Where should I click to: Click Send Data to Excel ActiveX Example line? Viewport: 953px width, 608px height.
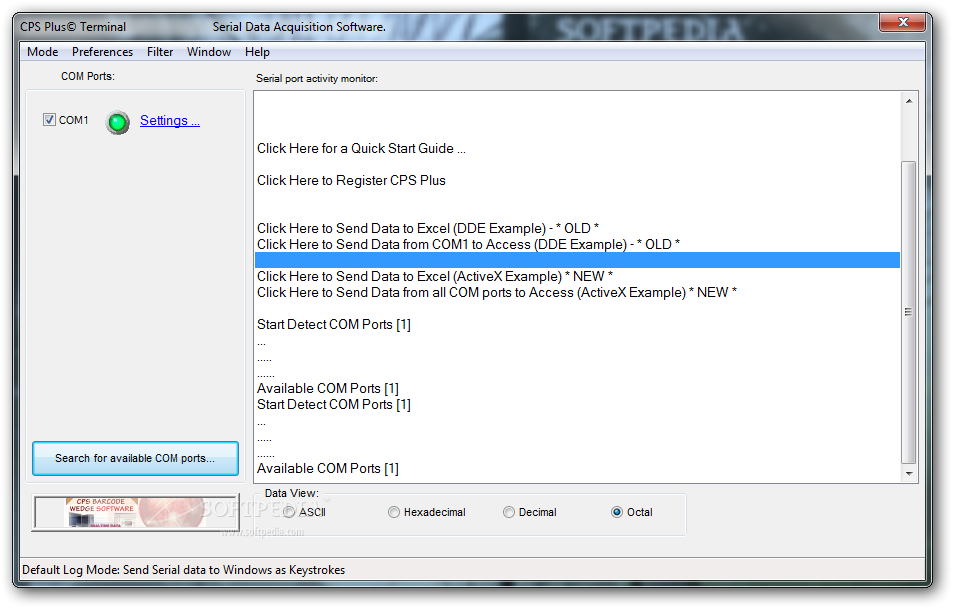coord(435,277)
